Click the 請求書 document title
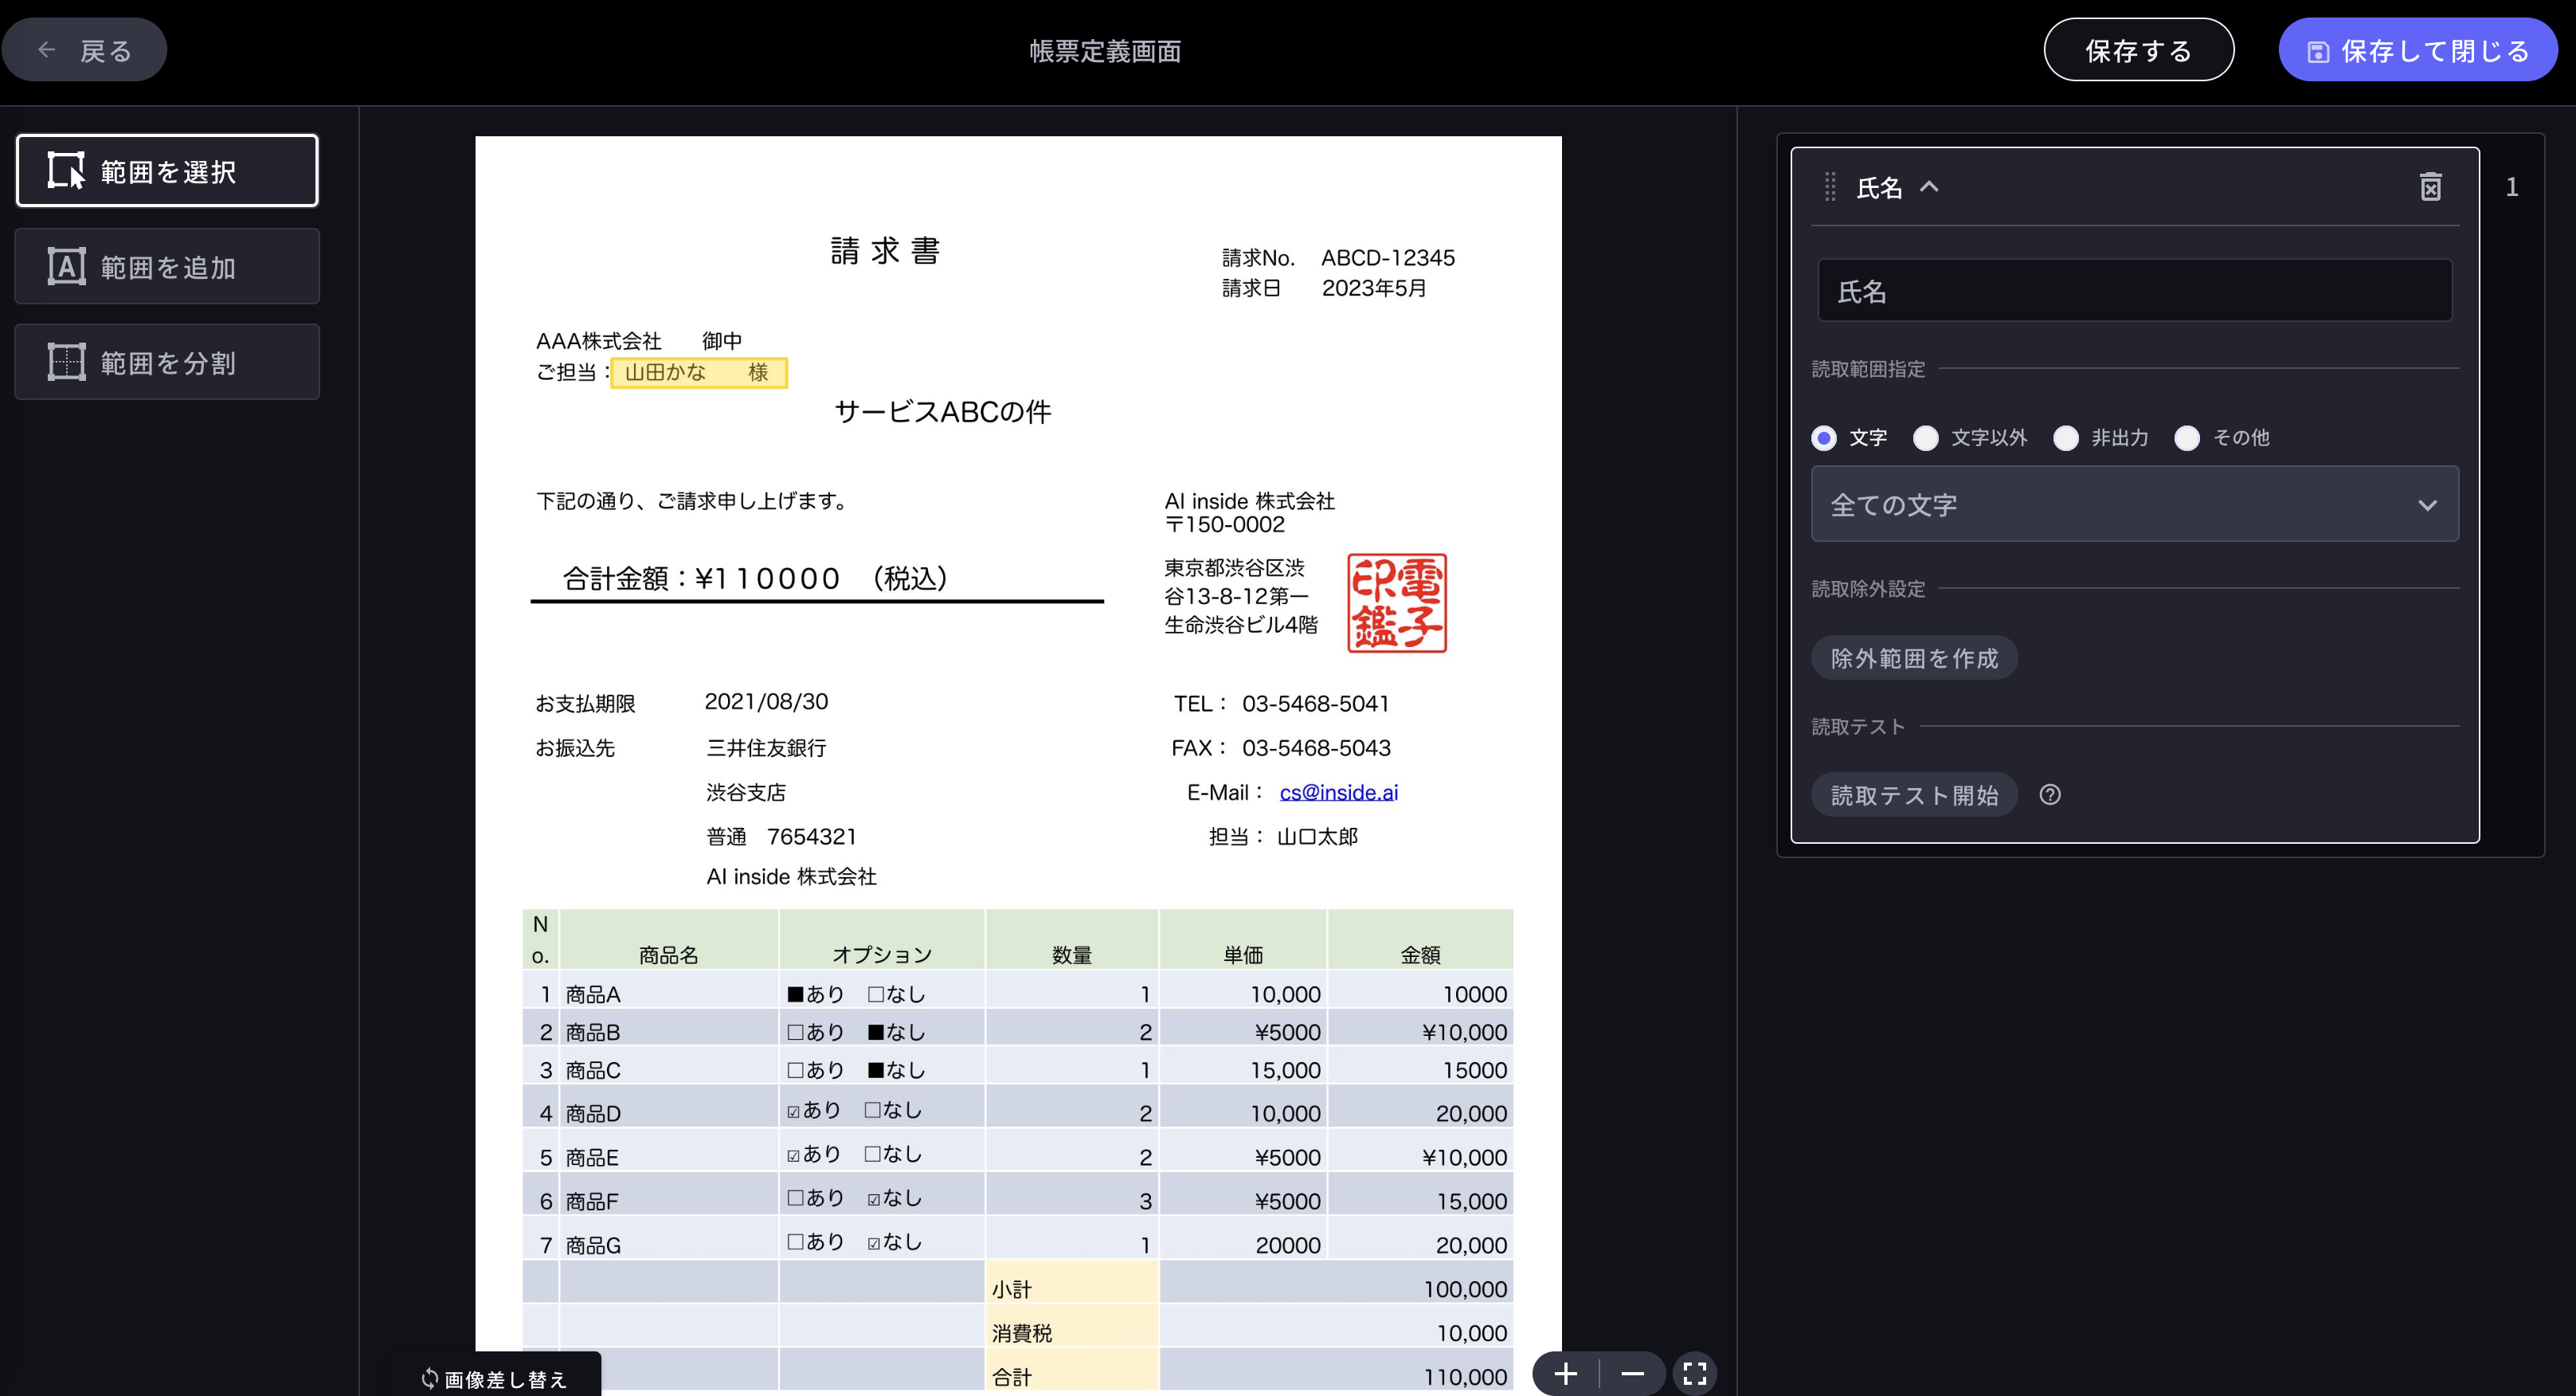This screenshot has height=1396, width=2576. coord(885,250)
